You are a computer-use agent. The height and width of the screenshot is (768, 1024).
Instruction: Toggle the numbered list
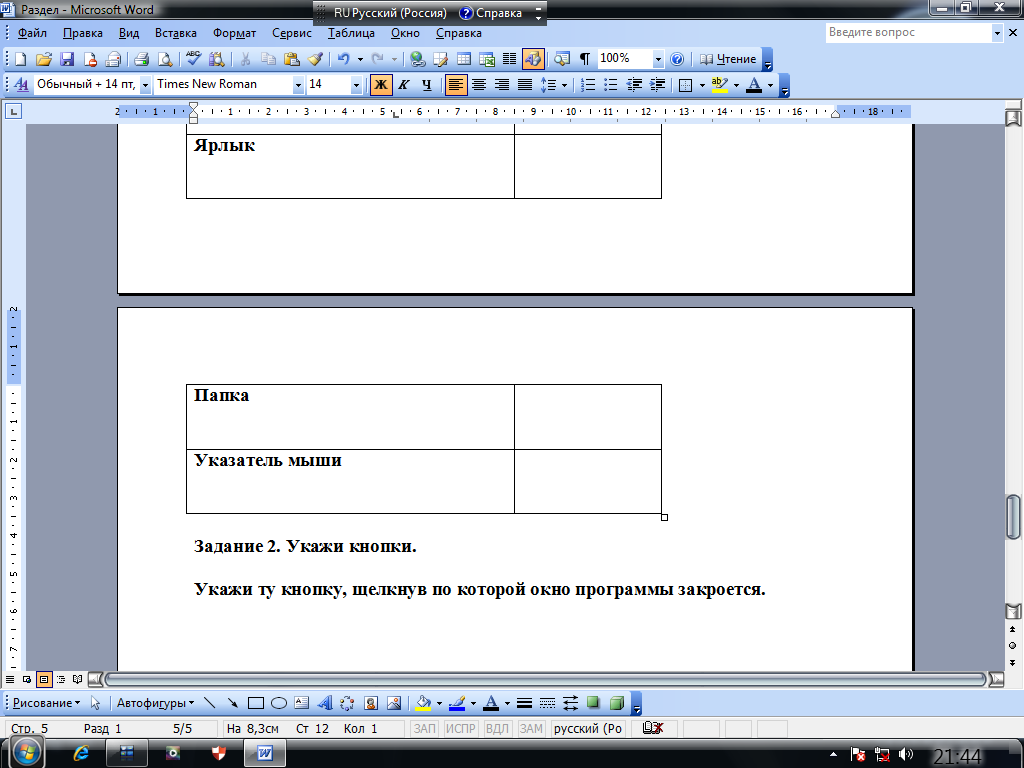tap(588, 84)
